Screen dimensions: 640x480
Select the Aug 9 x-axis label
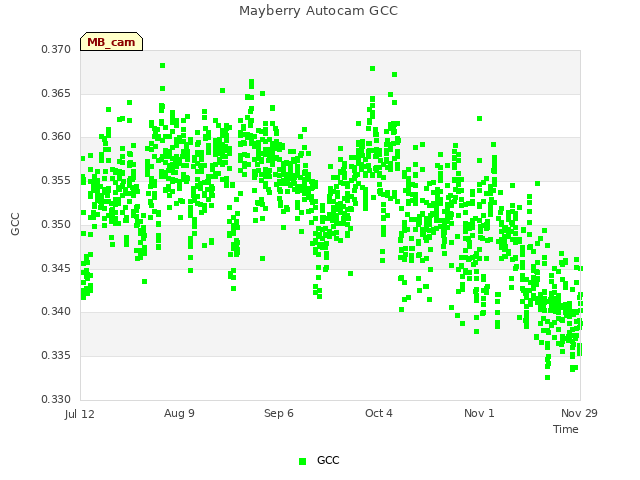point(179,413)
